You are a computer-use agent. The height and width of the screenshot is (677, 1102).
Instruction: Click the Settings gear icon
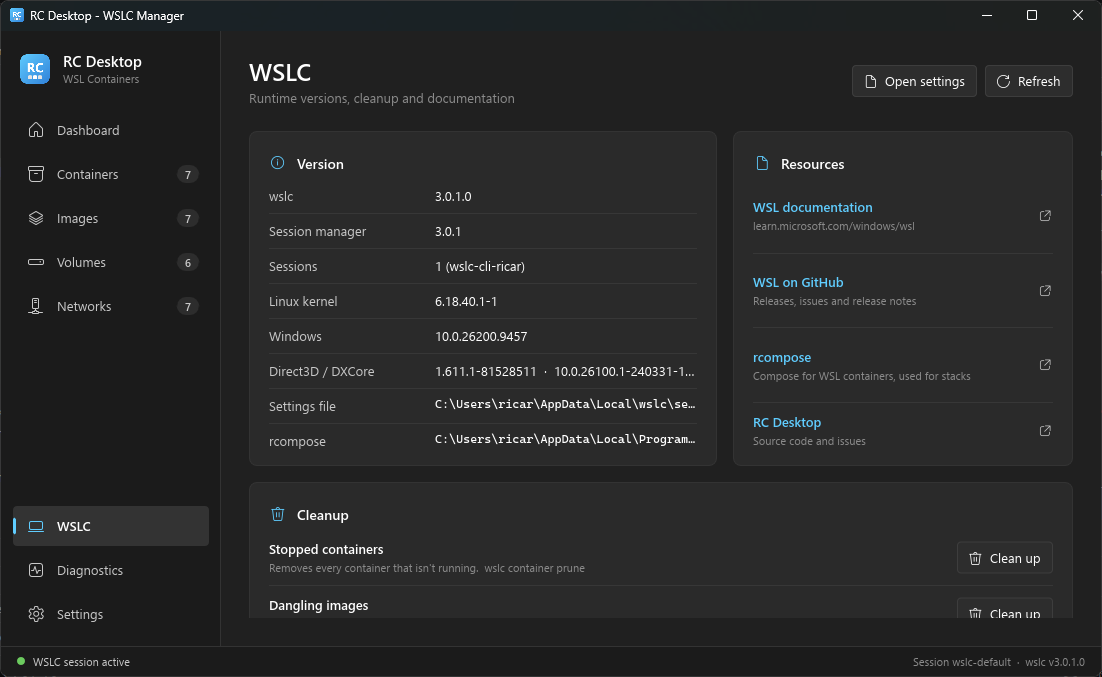tap(36, 614)
